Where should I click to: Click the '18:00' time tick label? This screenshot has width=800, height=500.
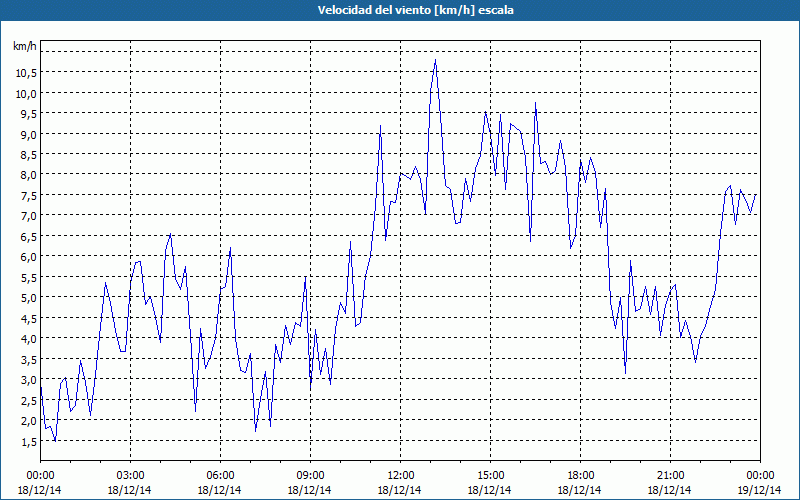tap(580, 476)
